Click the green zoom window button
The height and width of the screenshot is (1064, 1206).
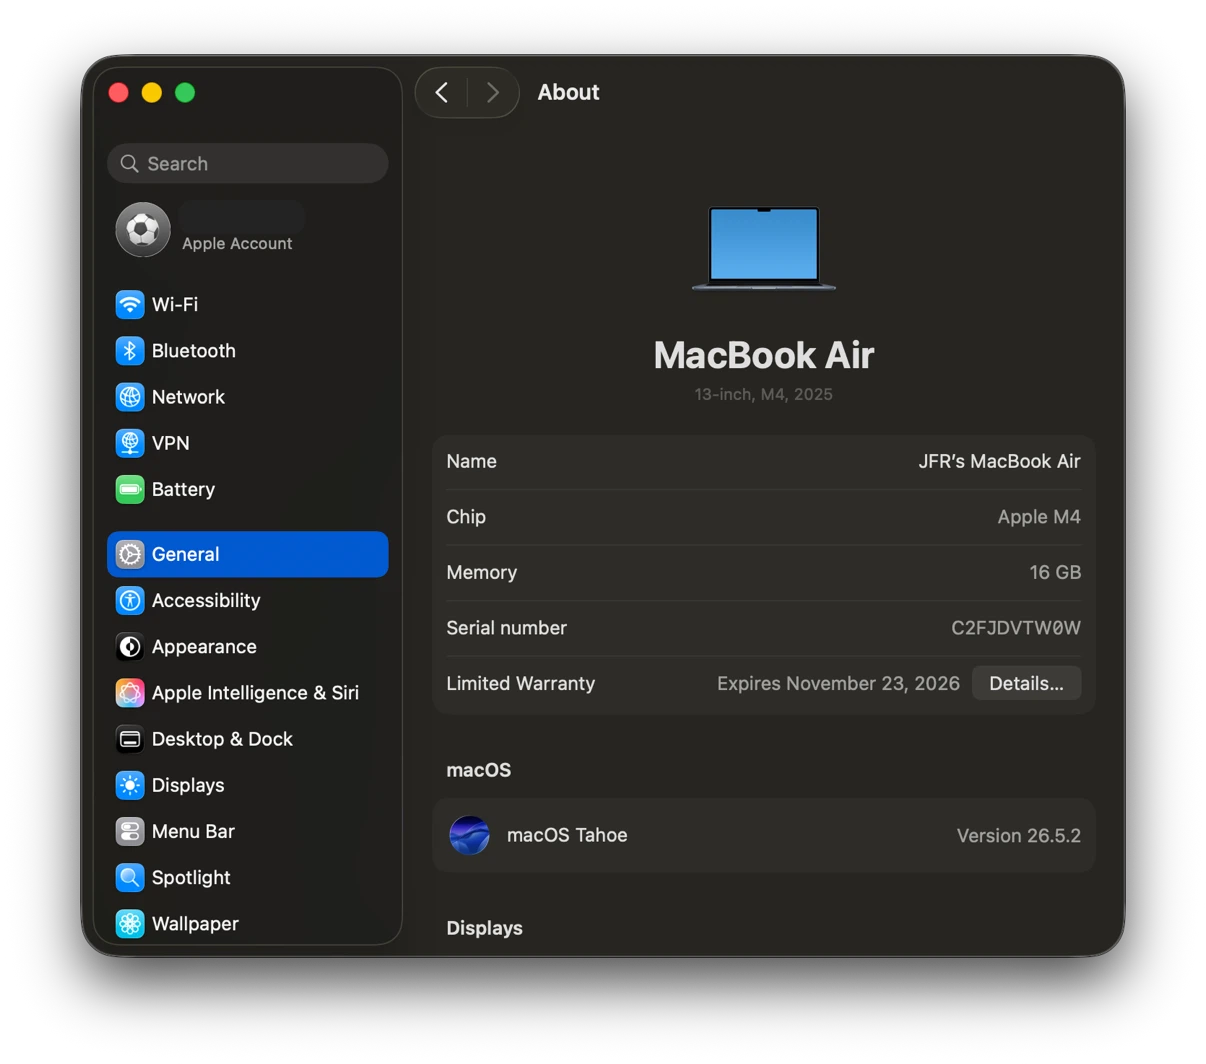(x=185, y=92)
